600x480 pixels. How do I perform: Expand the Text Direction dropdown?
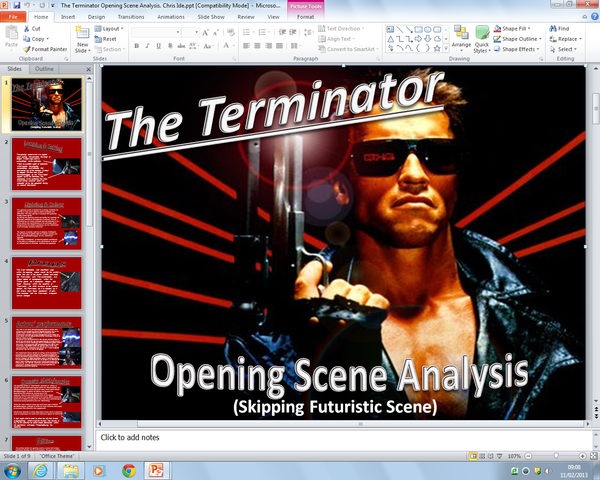tap(341, 29)
